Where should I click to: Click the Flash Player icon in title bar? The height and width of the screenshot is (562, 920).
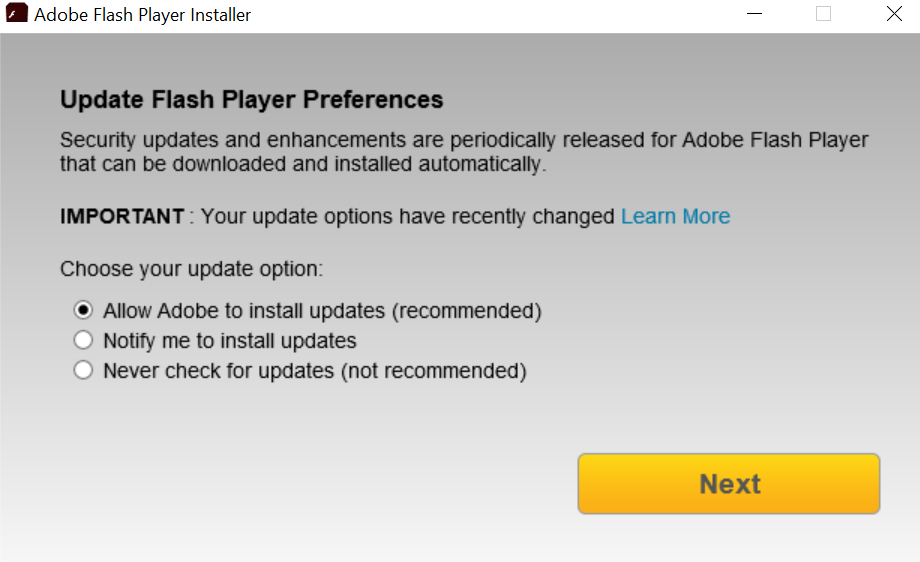point(17,15)
